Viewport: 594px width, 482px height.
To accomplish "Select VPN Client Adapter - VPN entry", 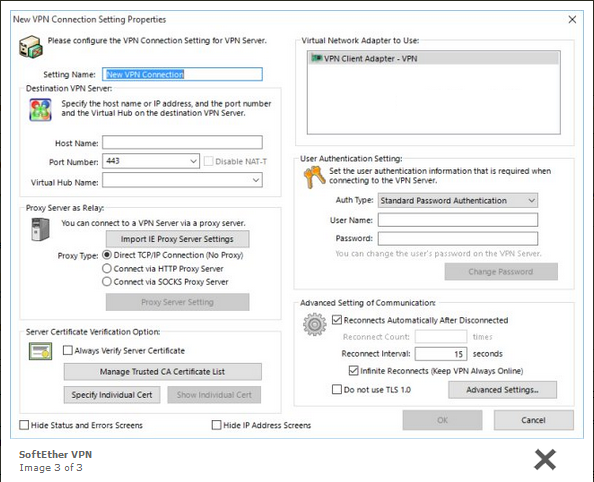I will point(434,58).
